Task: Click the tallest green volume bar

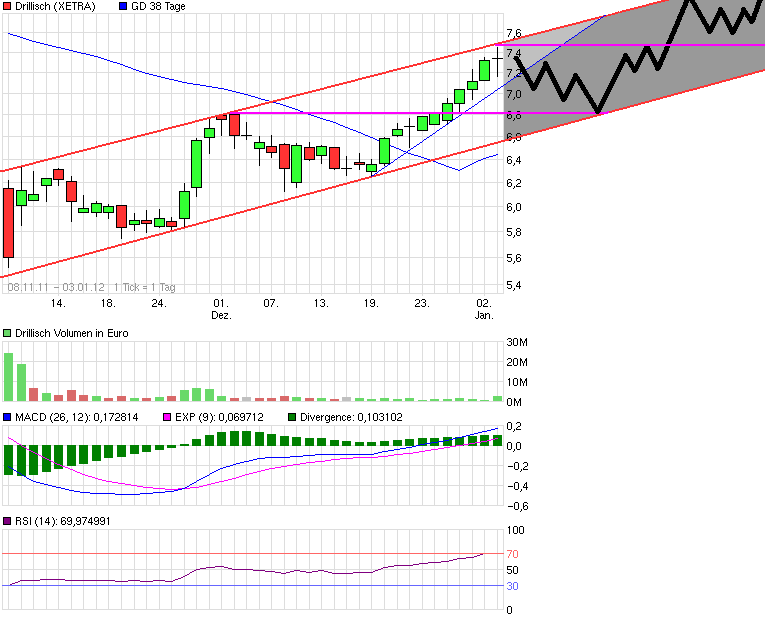Action: tap(9, 377)
